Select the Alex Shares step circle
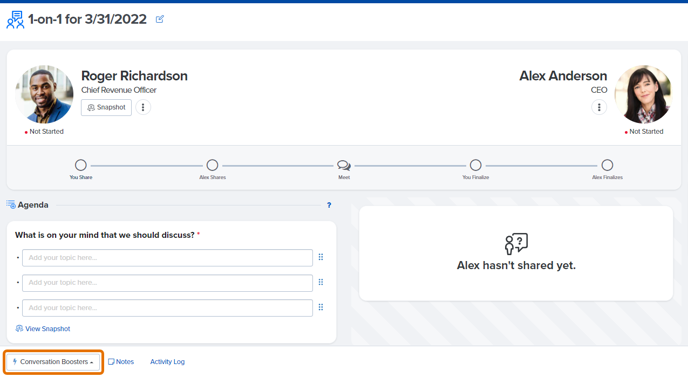This screenshot has height=377, width=688. [x=212, y=165]
